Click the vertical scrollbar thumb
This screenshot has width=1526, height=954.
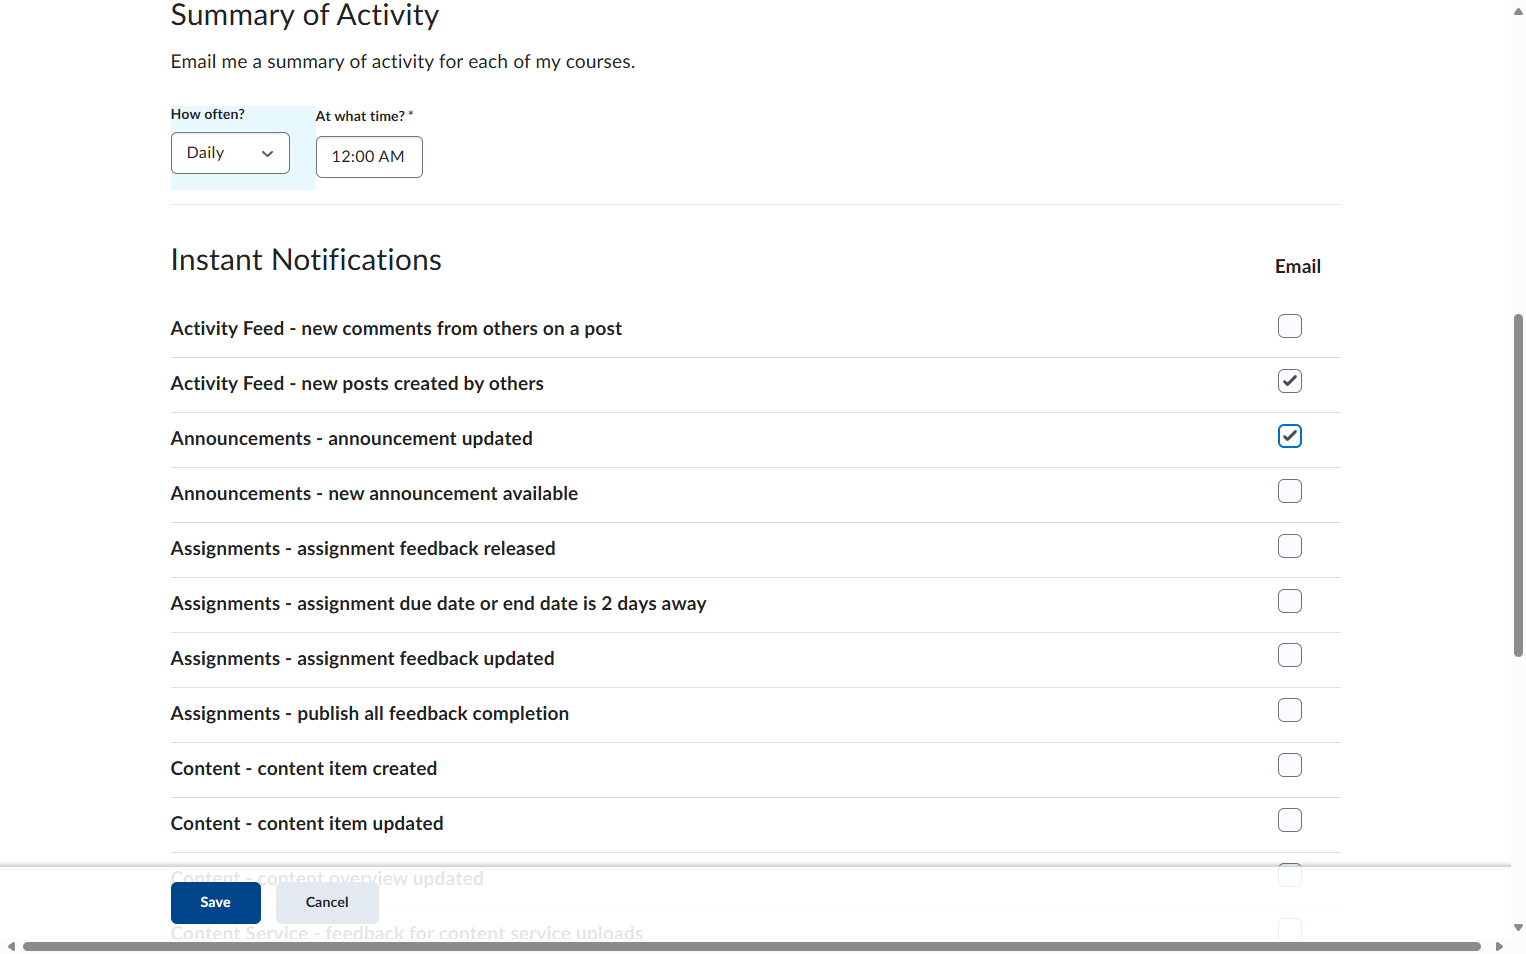coord(1518,485)
